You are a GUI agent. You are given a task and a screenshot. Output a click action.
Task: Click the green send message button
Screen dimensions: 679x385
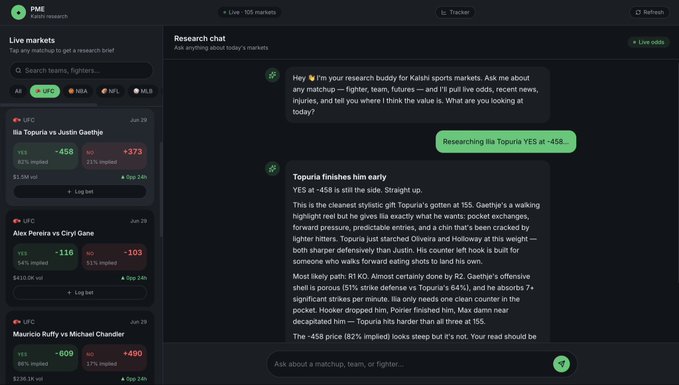[x=561, y=364]
